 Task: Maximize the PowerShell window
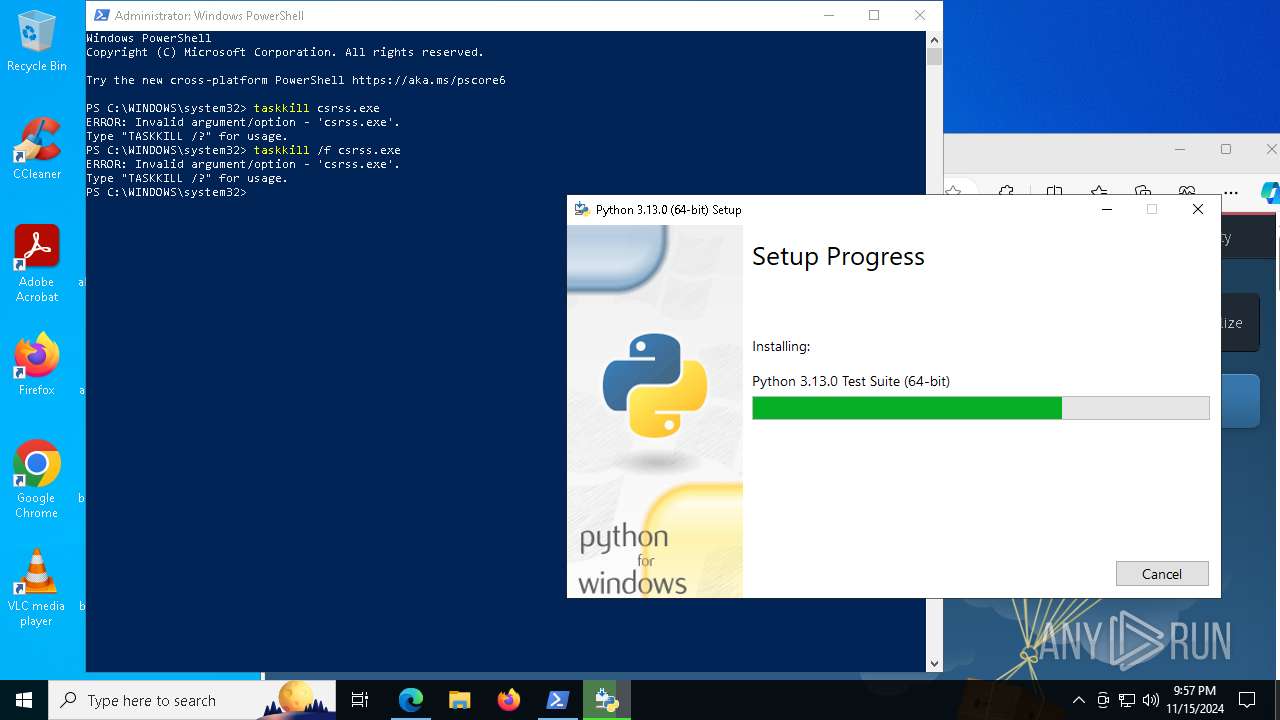tap(874, 15)
